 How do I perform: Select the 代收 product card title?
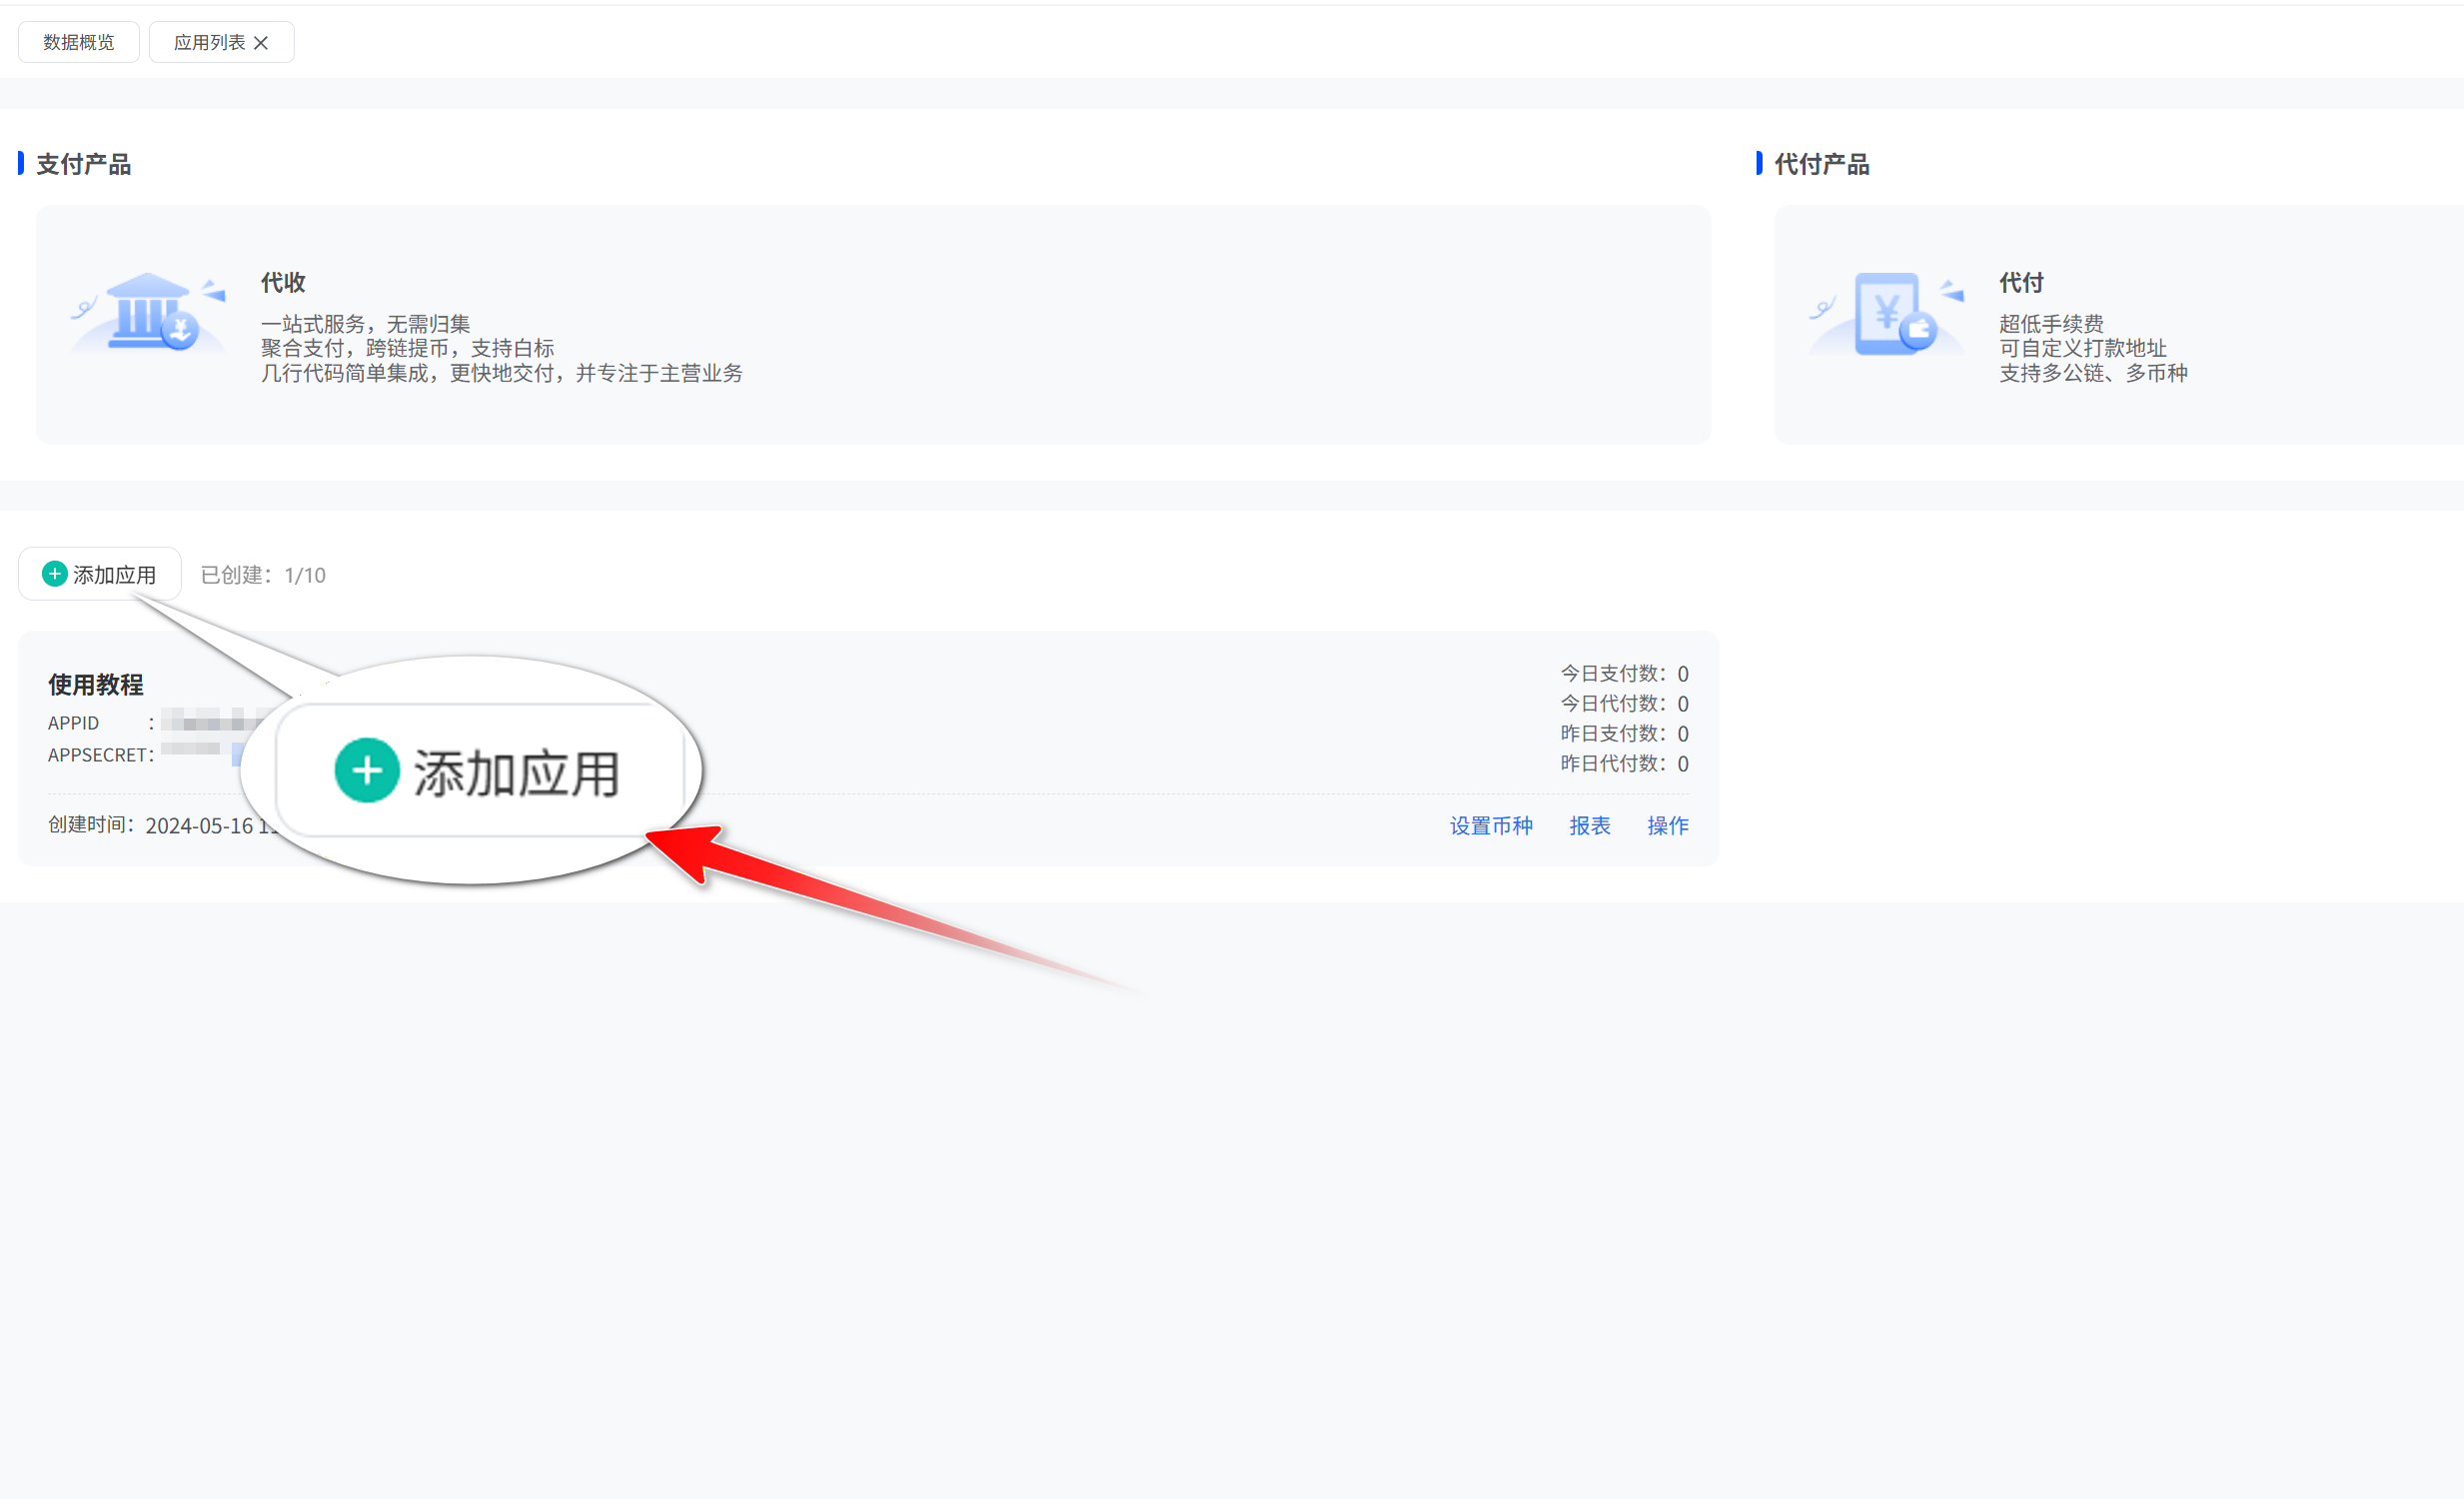(x=283, y=283)
